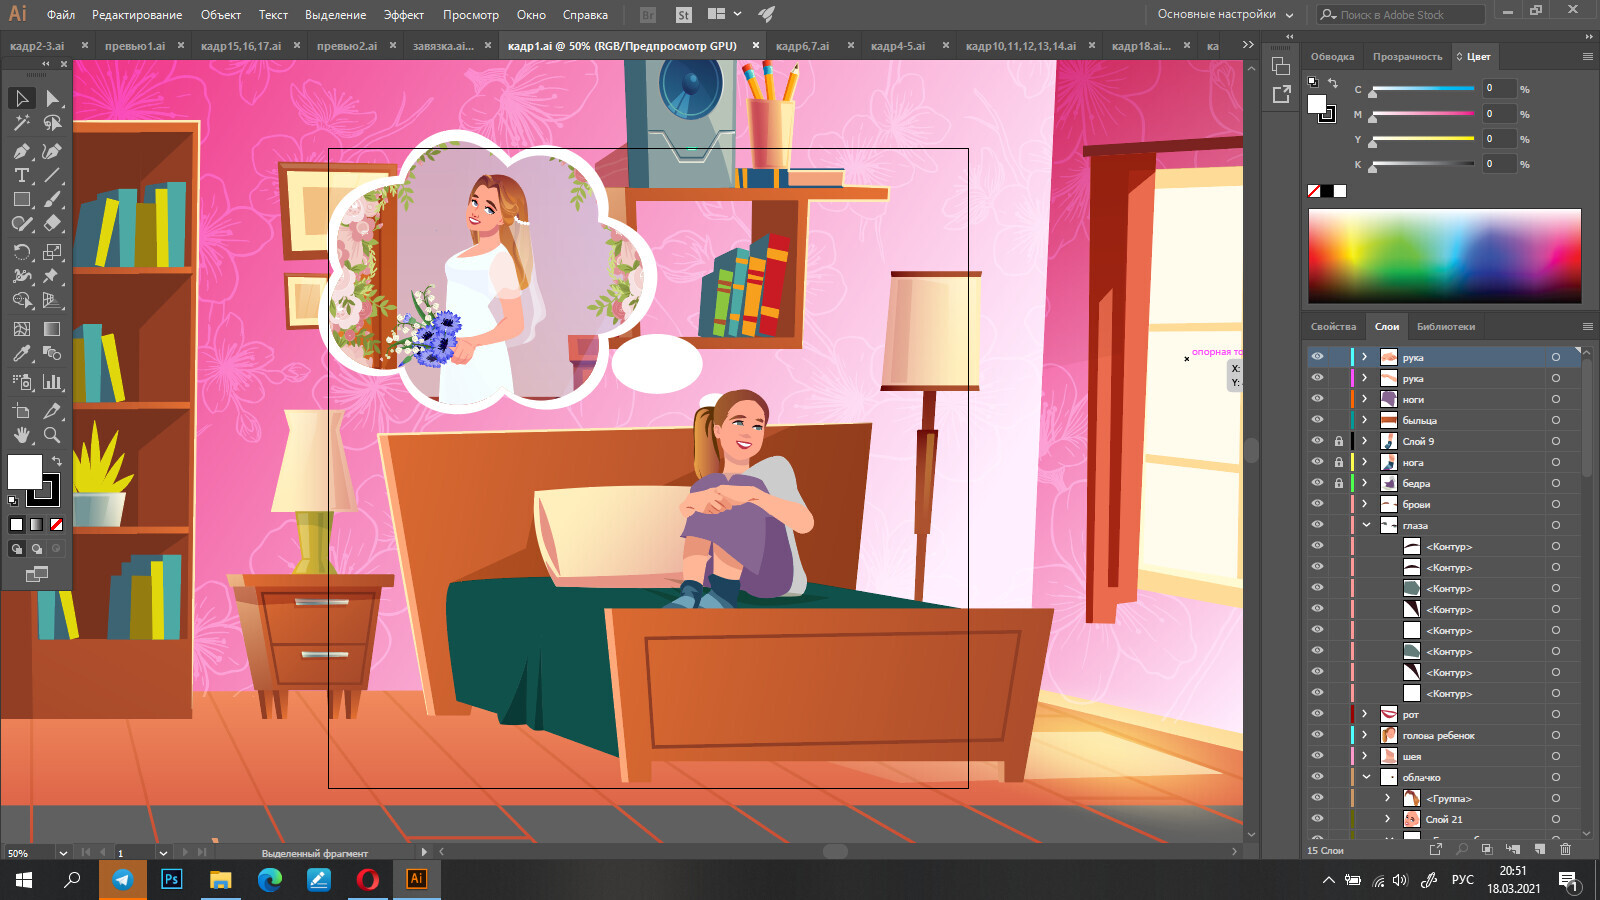Unlock the Слой 9 layer

click(x=1338, y=440)
